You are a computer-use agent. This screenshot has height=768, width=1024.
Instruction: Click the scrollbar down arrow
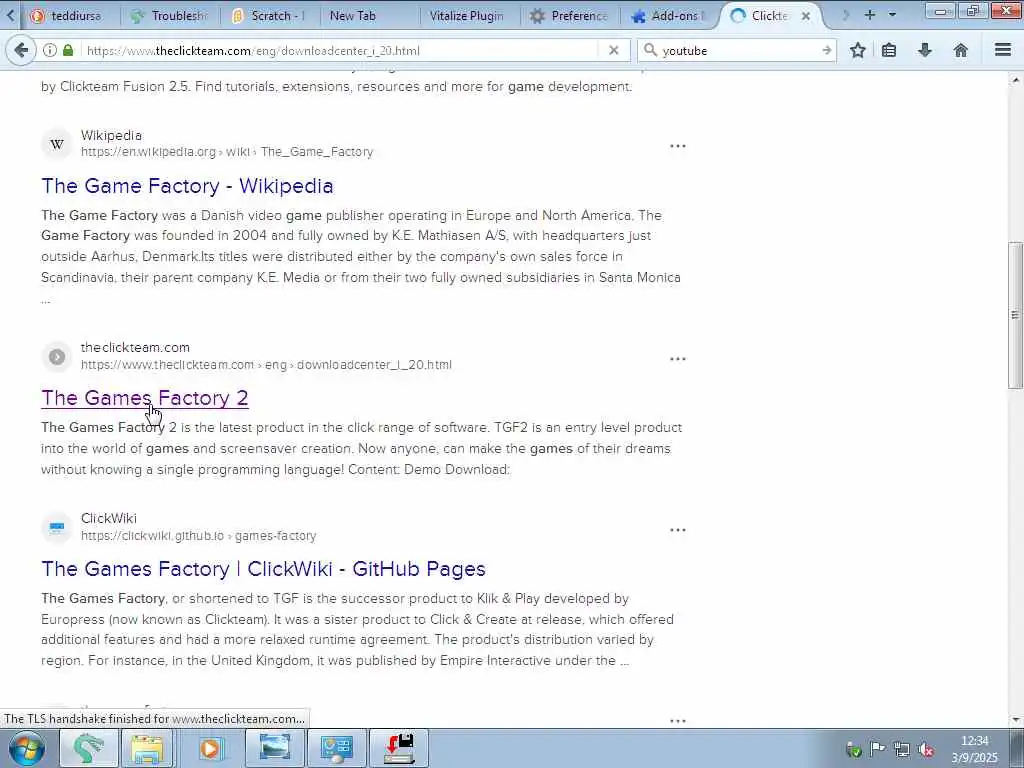click(x=1015, y=720)
